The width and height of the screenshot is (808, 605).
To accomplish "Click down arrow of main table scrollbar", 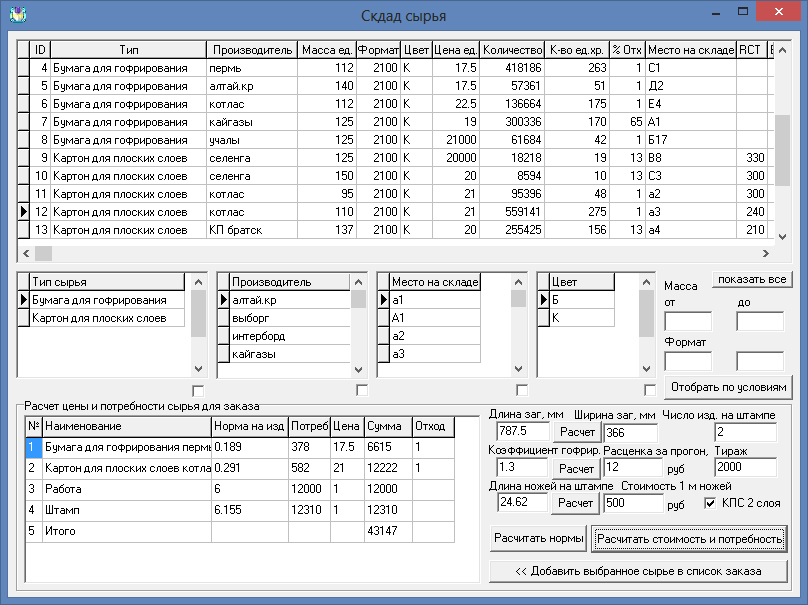I will click(x=782, y=237).
